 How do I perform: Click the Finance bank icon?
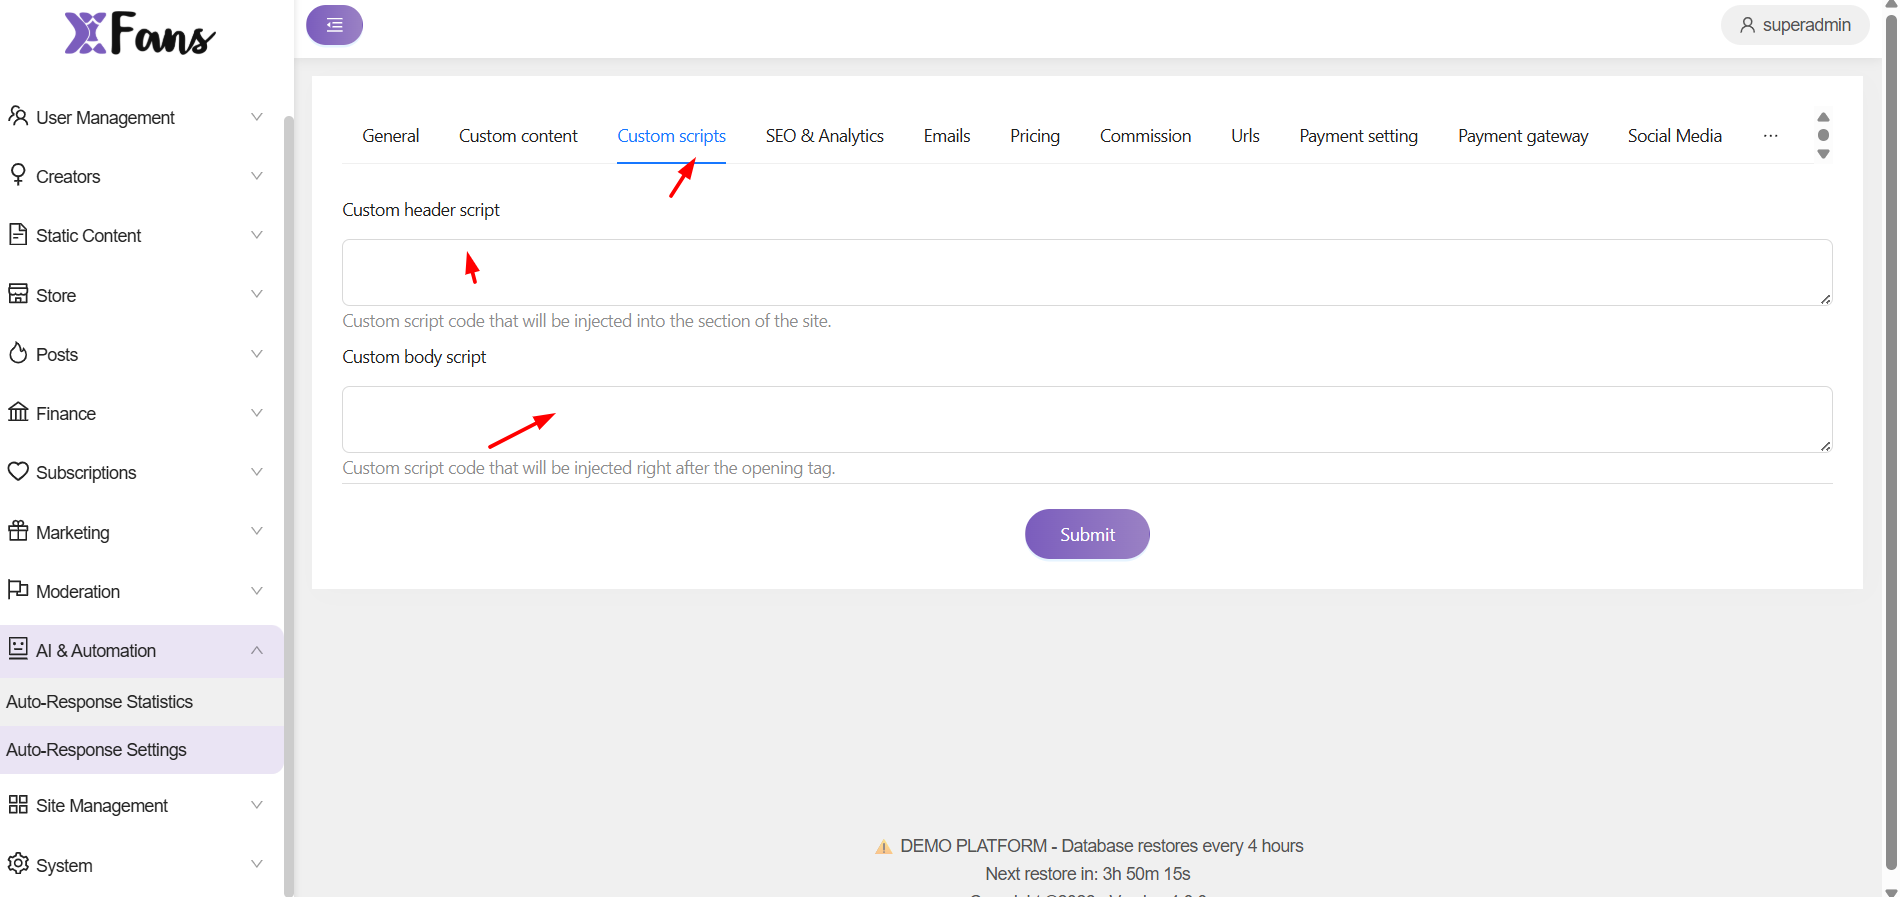[18, 412]
